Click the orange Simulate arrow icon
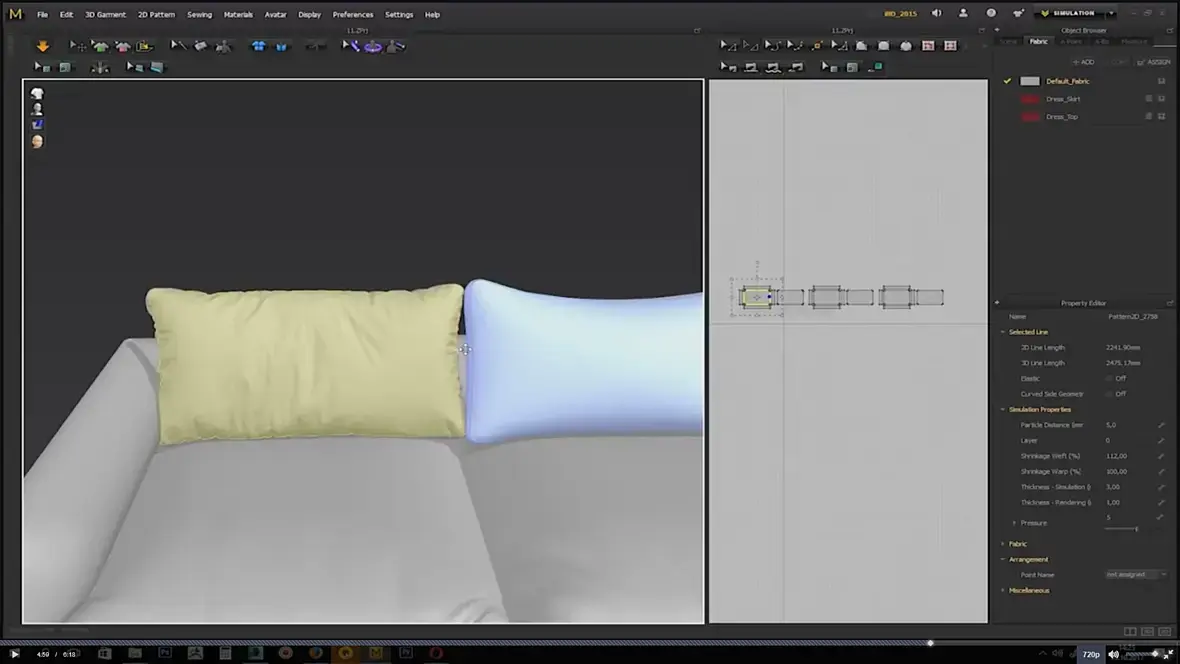1180x664 pixels. tap(43, 46)
